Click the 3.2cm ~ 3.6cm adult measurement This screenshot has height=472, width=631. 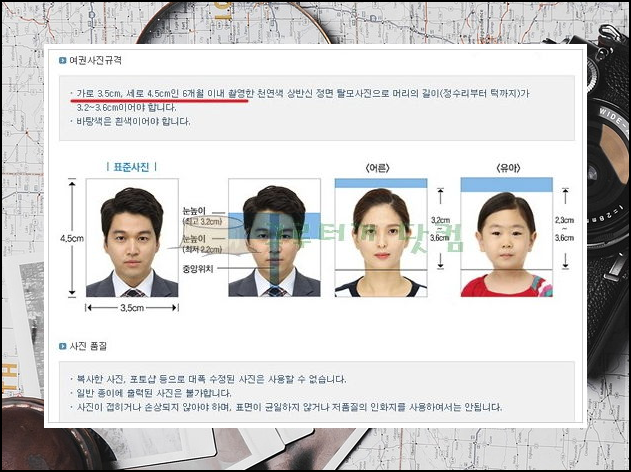pyautogui.click(x=440, y=229)
